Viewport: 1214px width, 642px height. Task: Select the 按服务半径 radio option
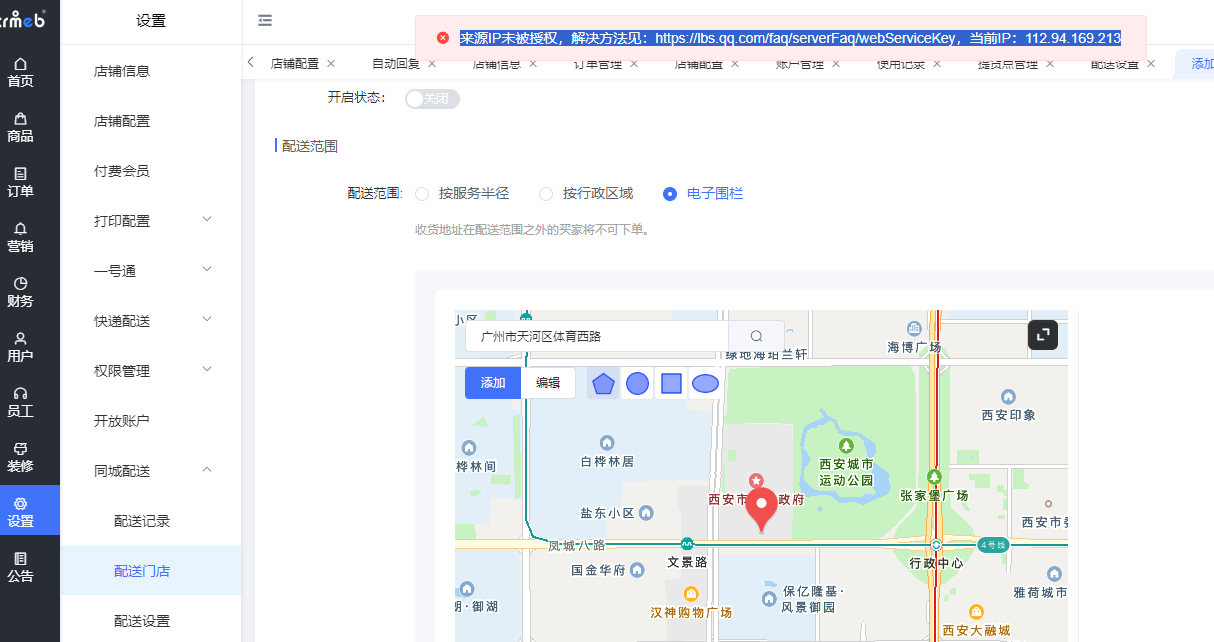pyautogui.click(x=422, y=194)
